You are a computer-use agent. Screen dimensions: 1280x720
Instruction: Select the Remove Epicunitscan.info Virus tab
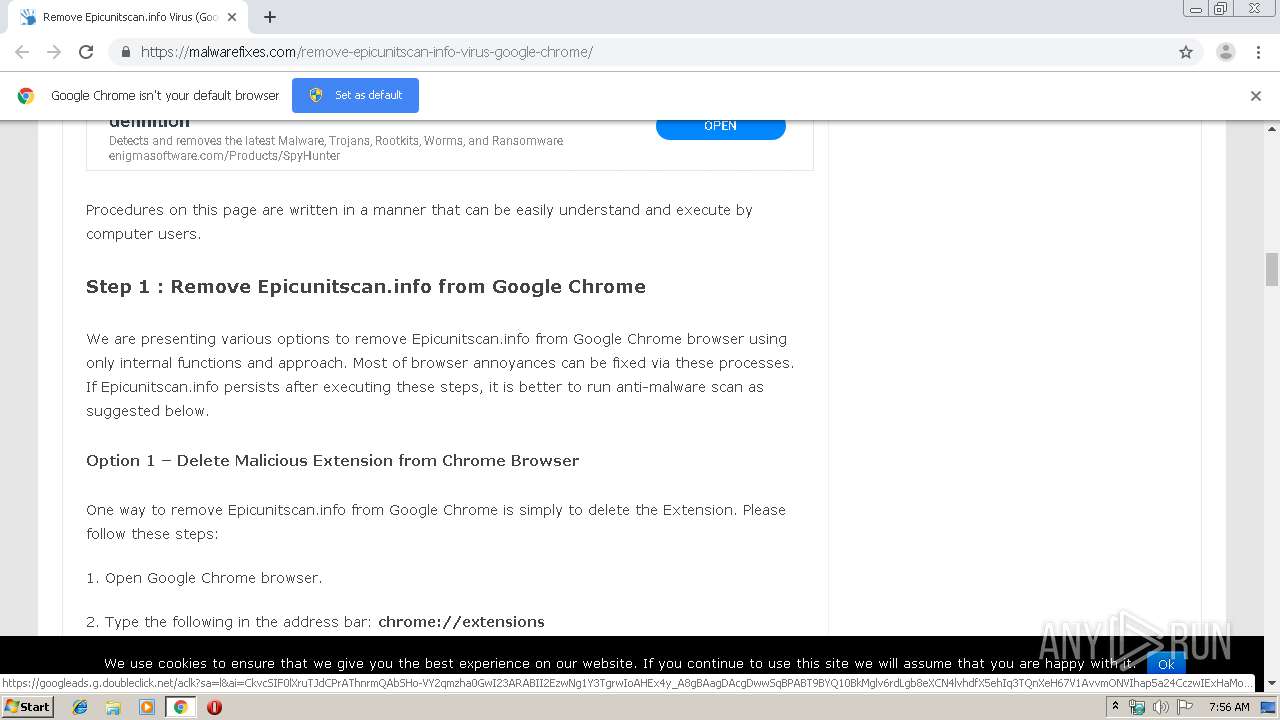click(126, 17)
